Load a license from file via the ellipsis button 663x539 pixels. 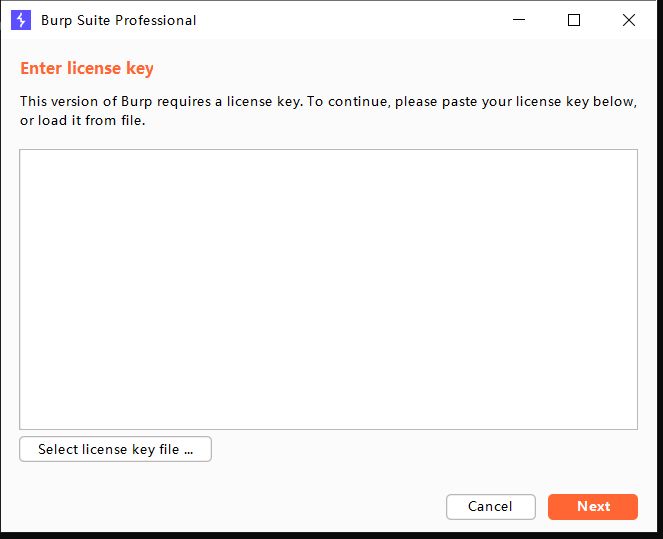(x=115, y=450)
